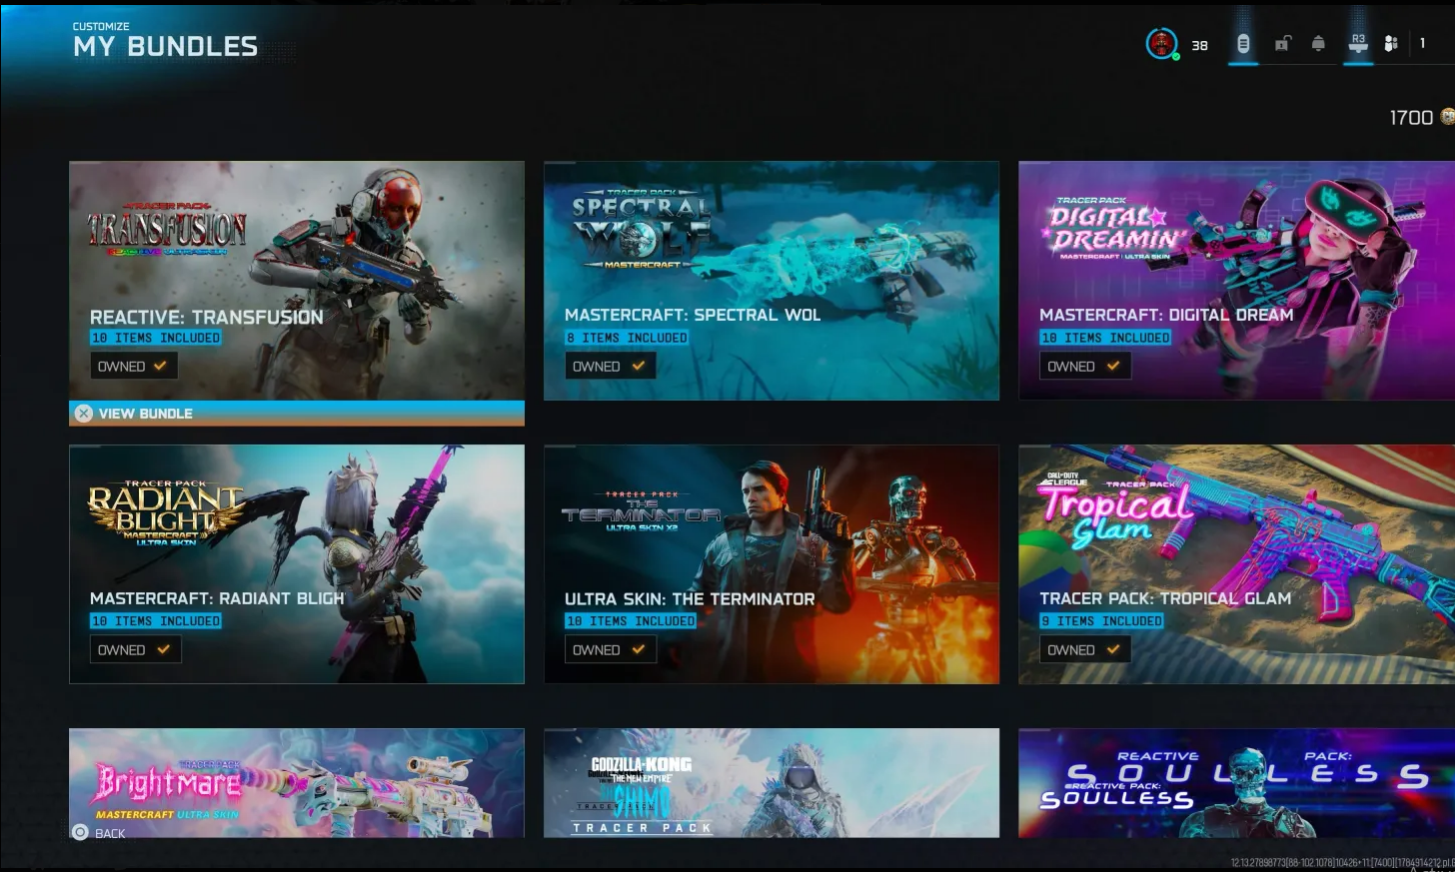Click the COD Points coin icon
This screenshot has height=872, width=1455.
point(1447,117)
